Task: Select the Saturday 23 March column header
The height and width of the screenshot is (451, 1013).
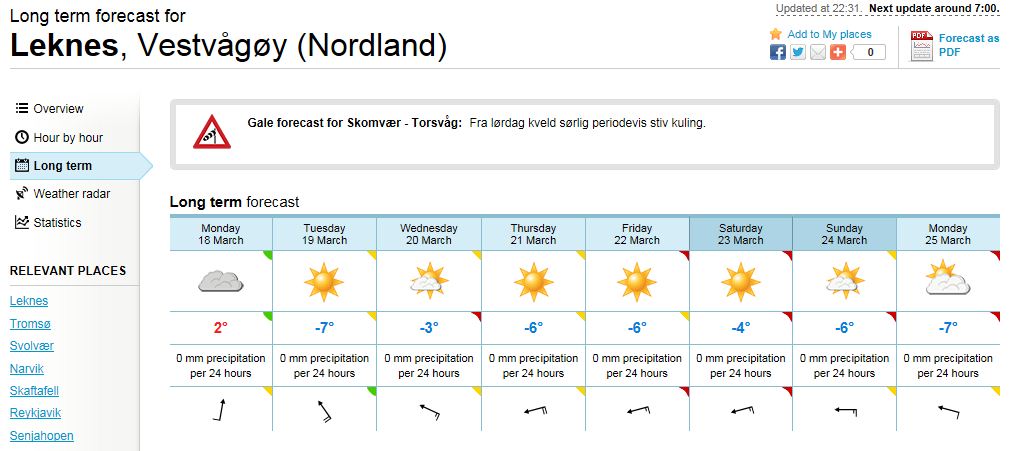Action: (740, 234)
